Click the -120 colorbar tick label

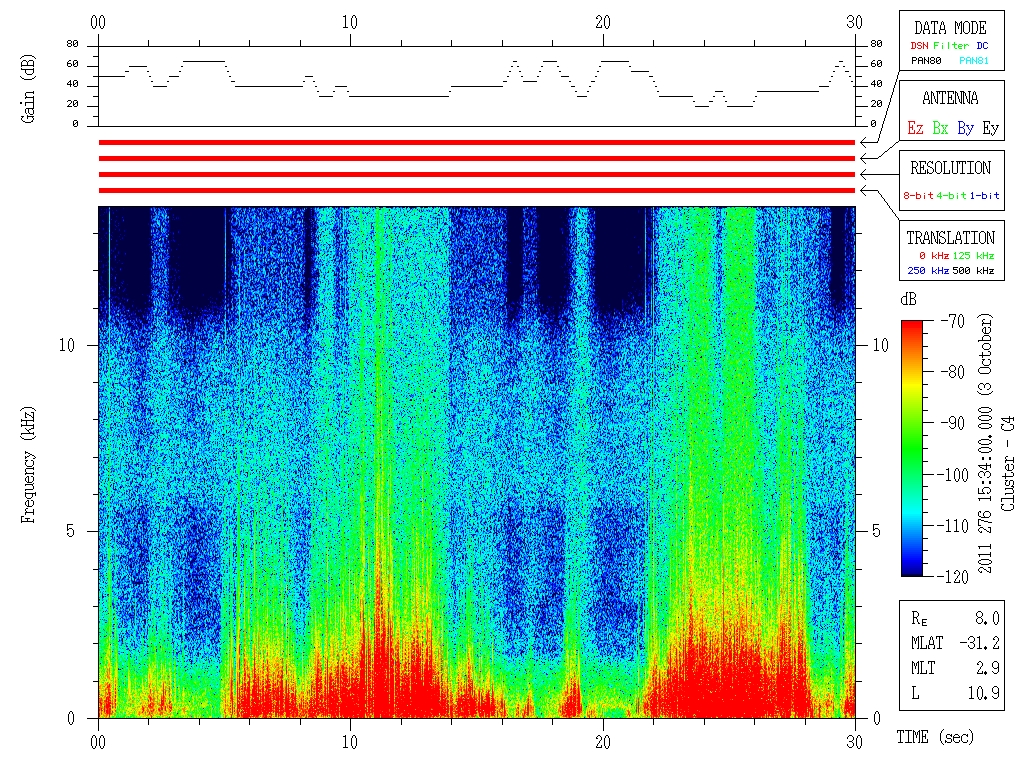point(955,577)
